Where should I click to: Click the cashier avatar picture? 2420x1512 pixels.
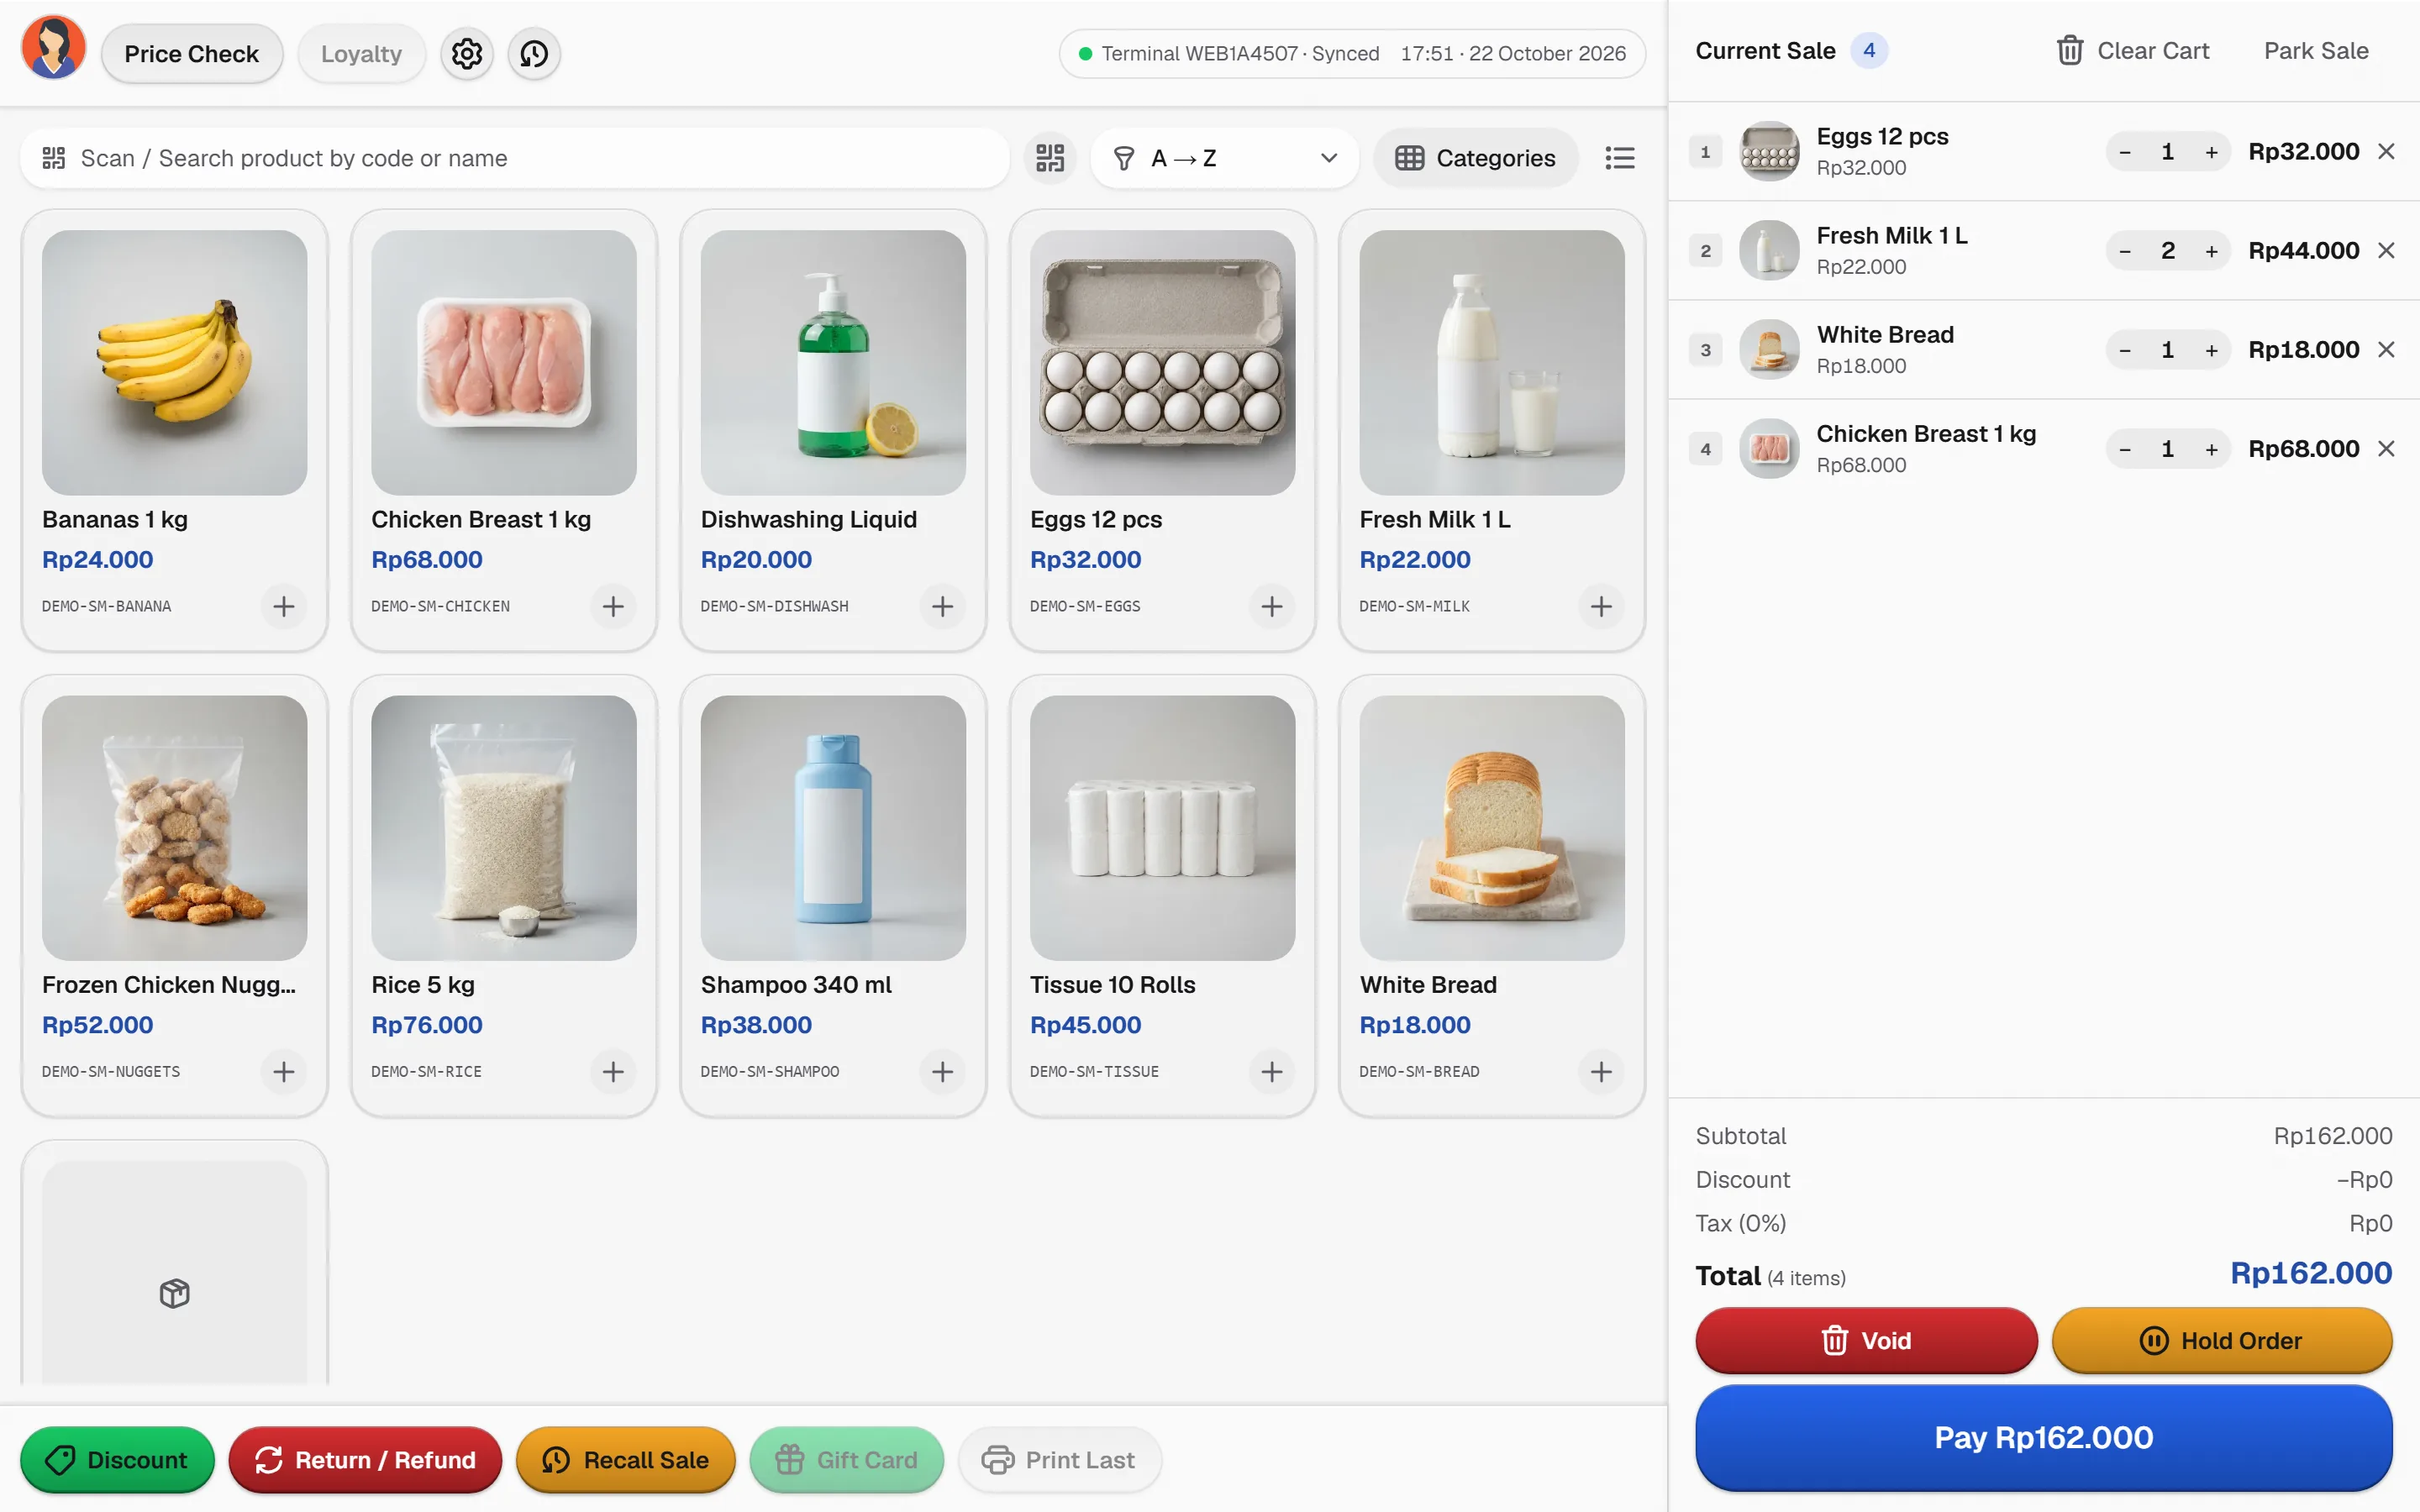tap(54, 47)
